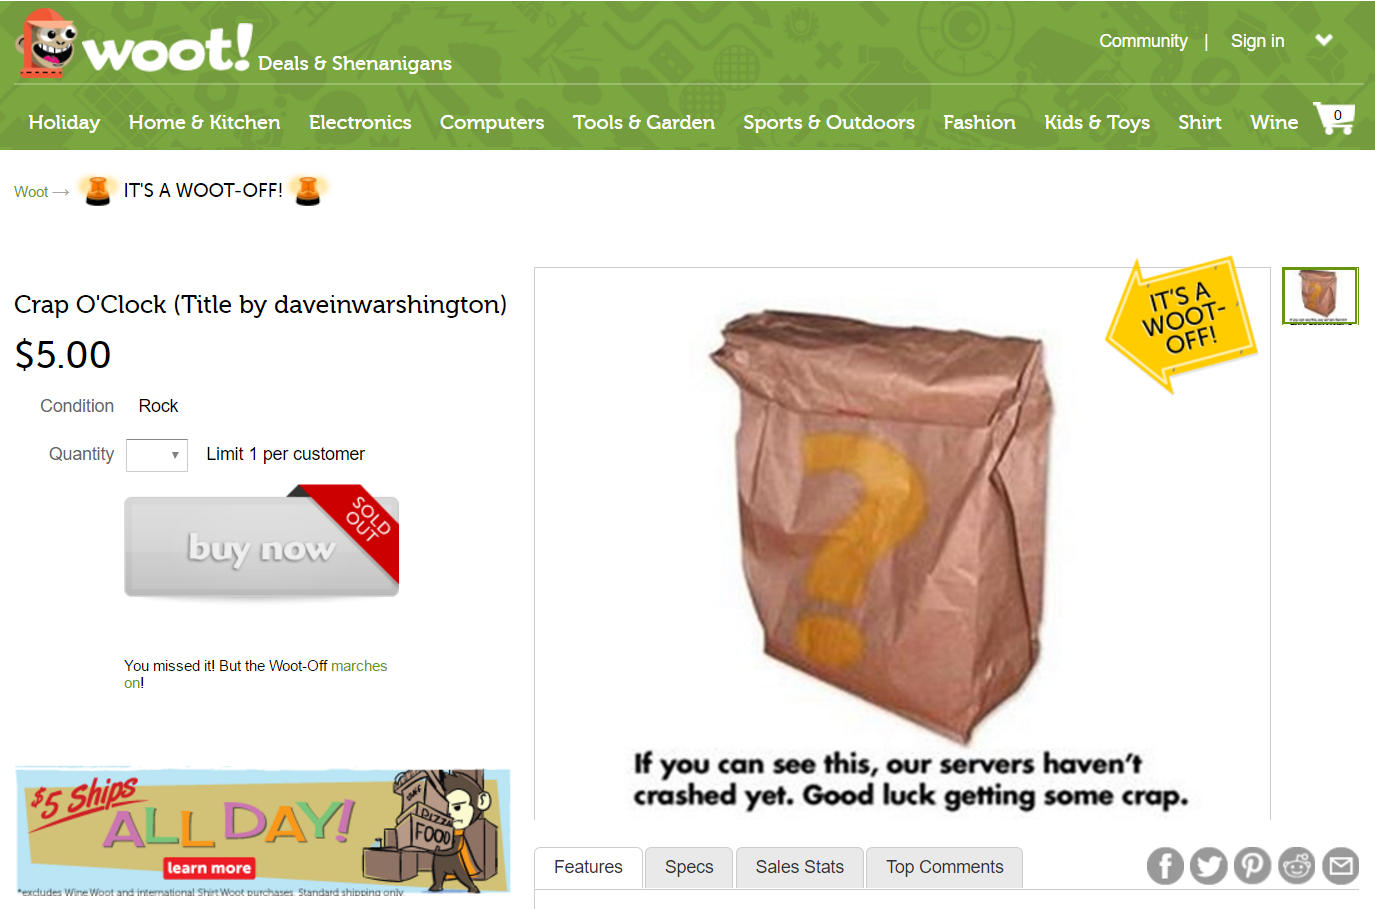Follow the 'marches on' link
The width and height of the screenshot is (1375, 909).
click(x=255, y=674)
